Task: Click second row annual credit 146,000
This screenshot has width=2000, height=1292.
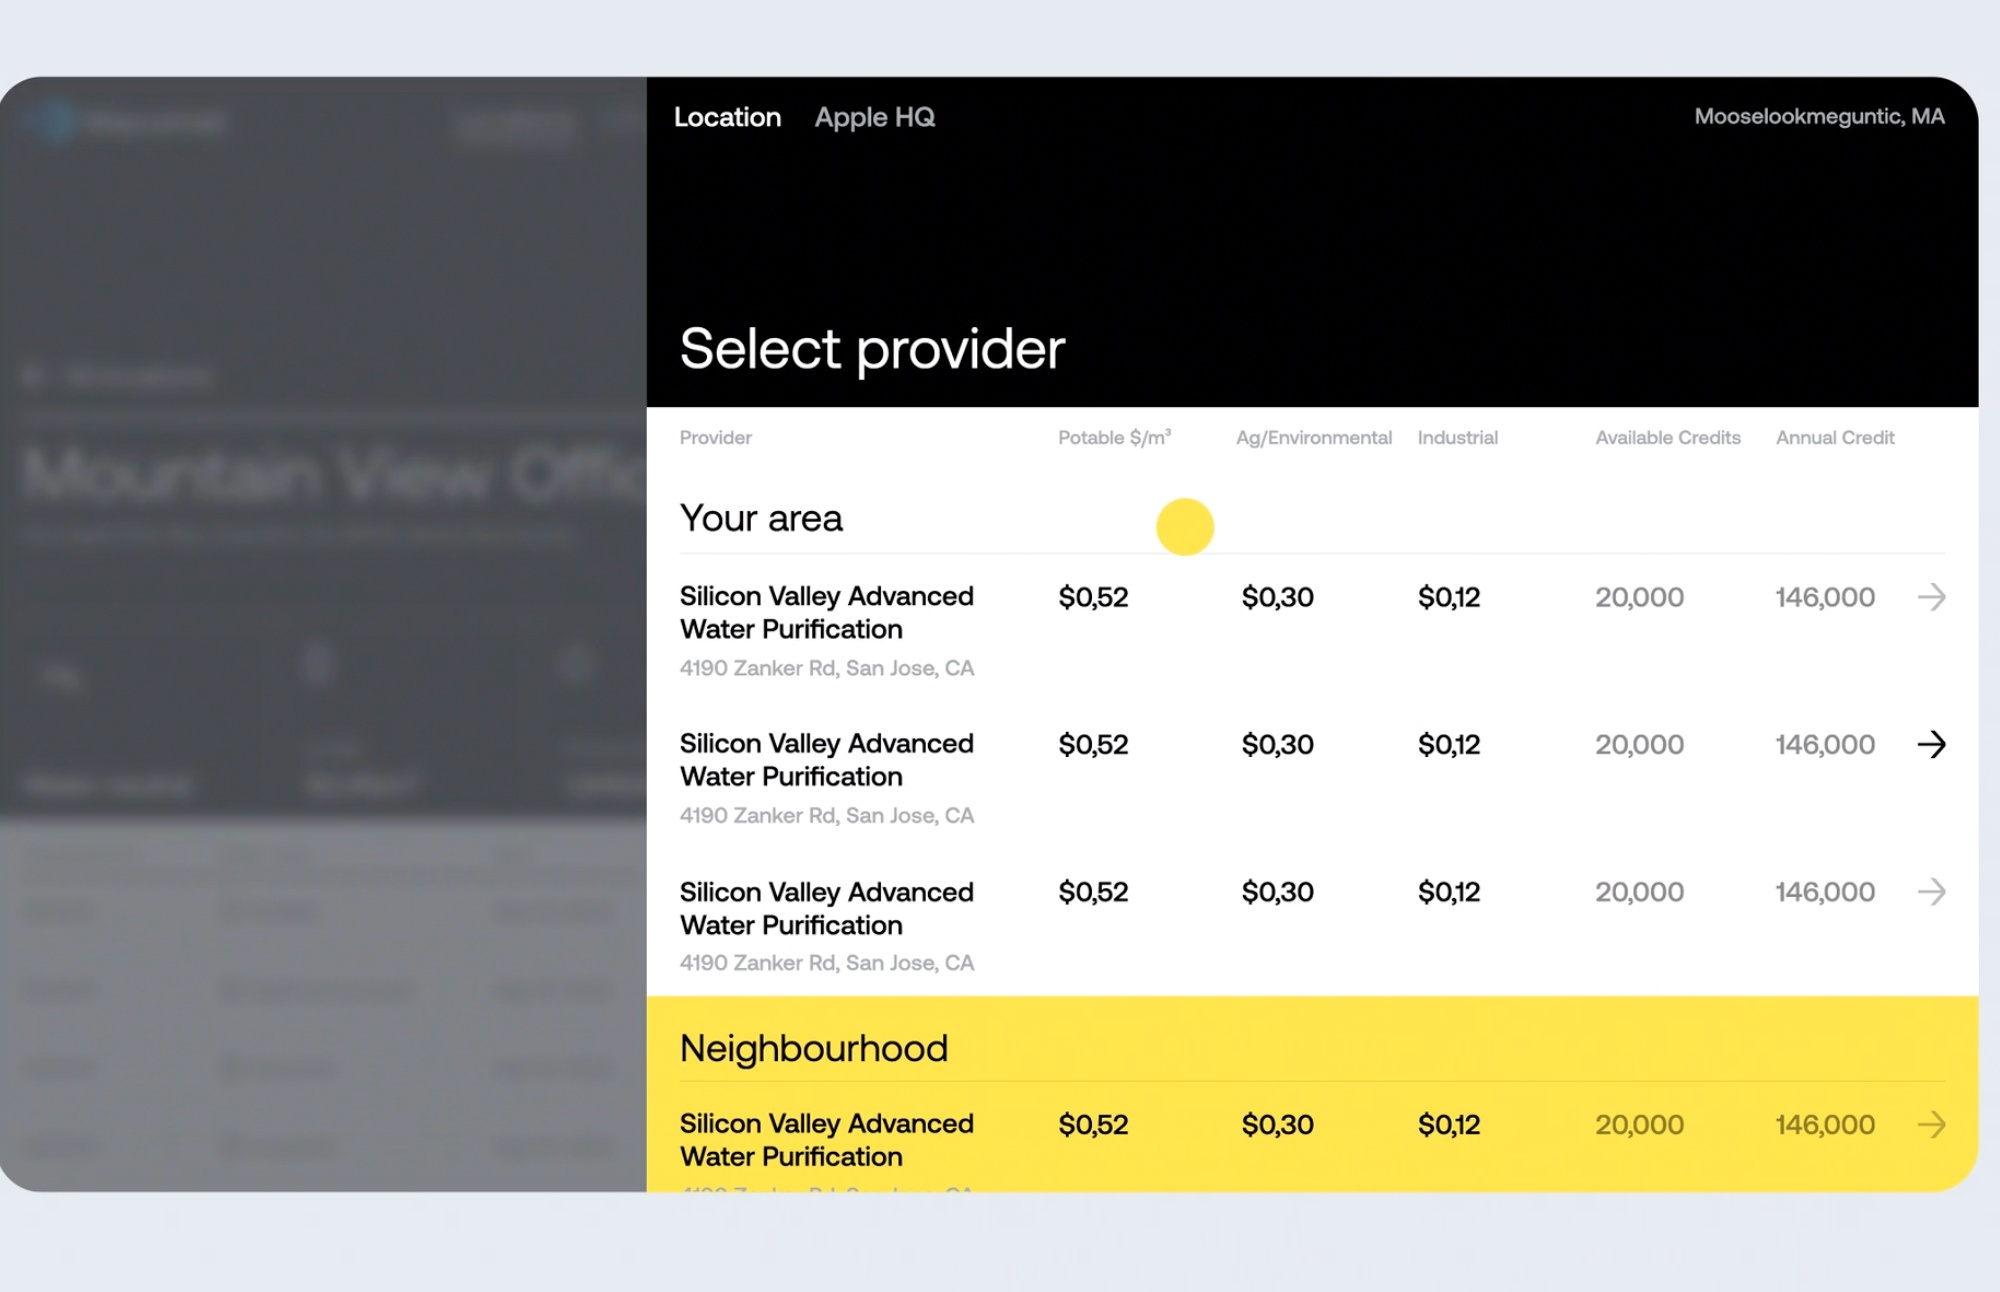Action: tap(1825, 744)
